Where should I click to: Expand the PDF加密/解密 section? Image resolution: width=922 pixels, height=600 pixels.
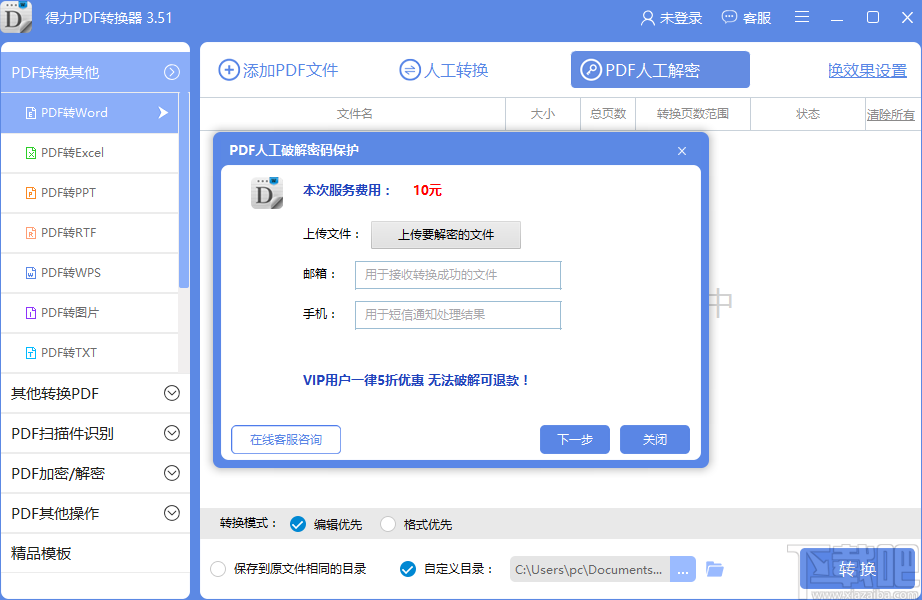(x=95, y=473)
